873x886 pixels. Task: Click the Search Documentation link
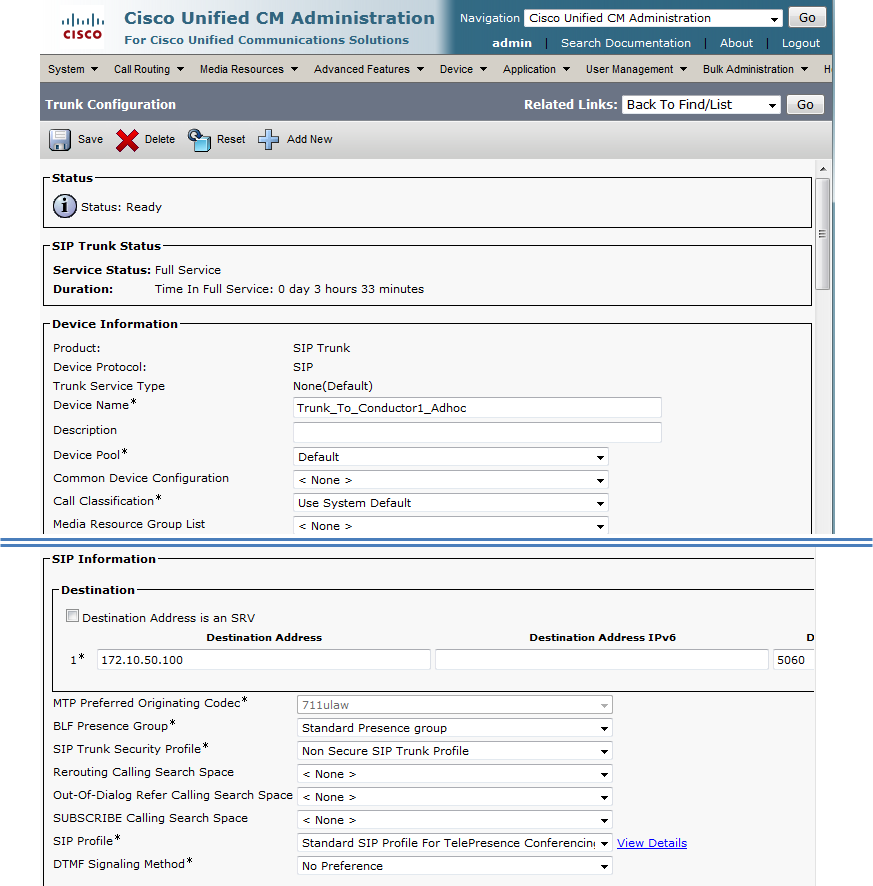[626, 43]
